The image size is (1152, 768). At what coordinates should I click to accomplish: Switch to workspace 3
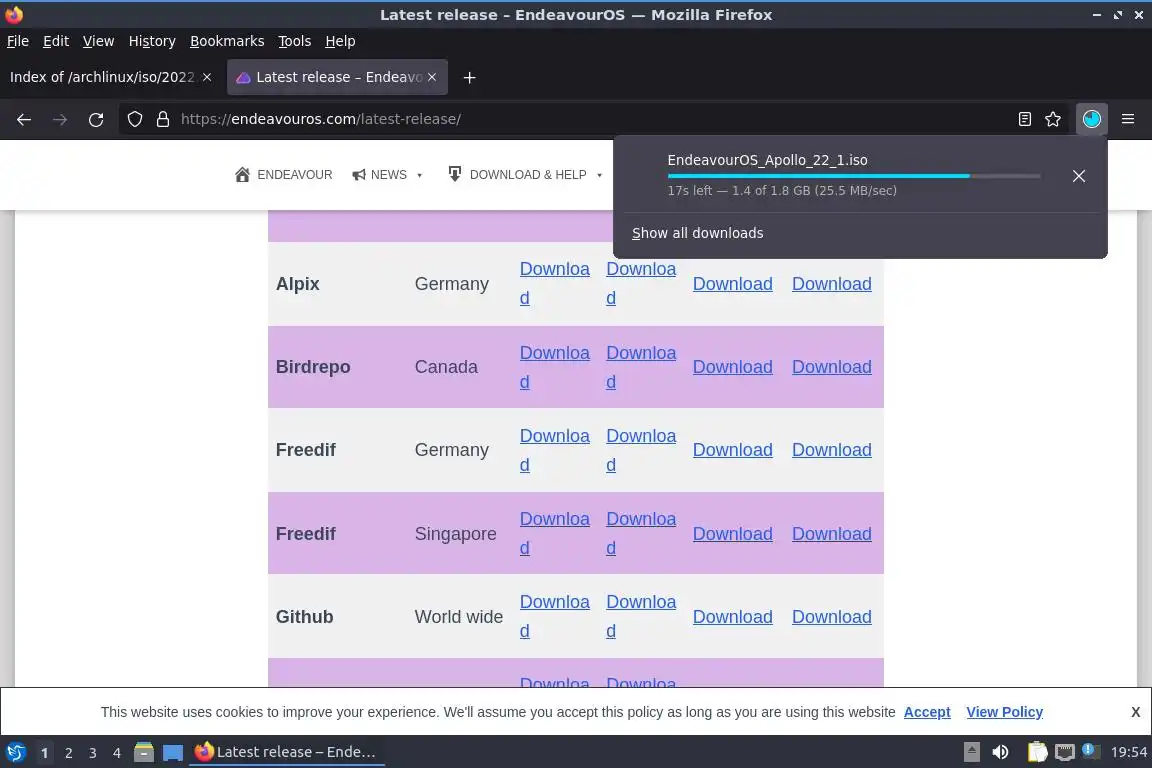(x=93, y=753)
